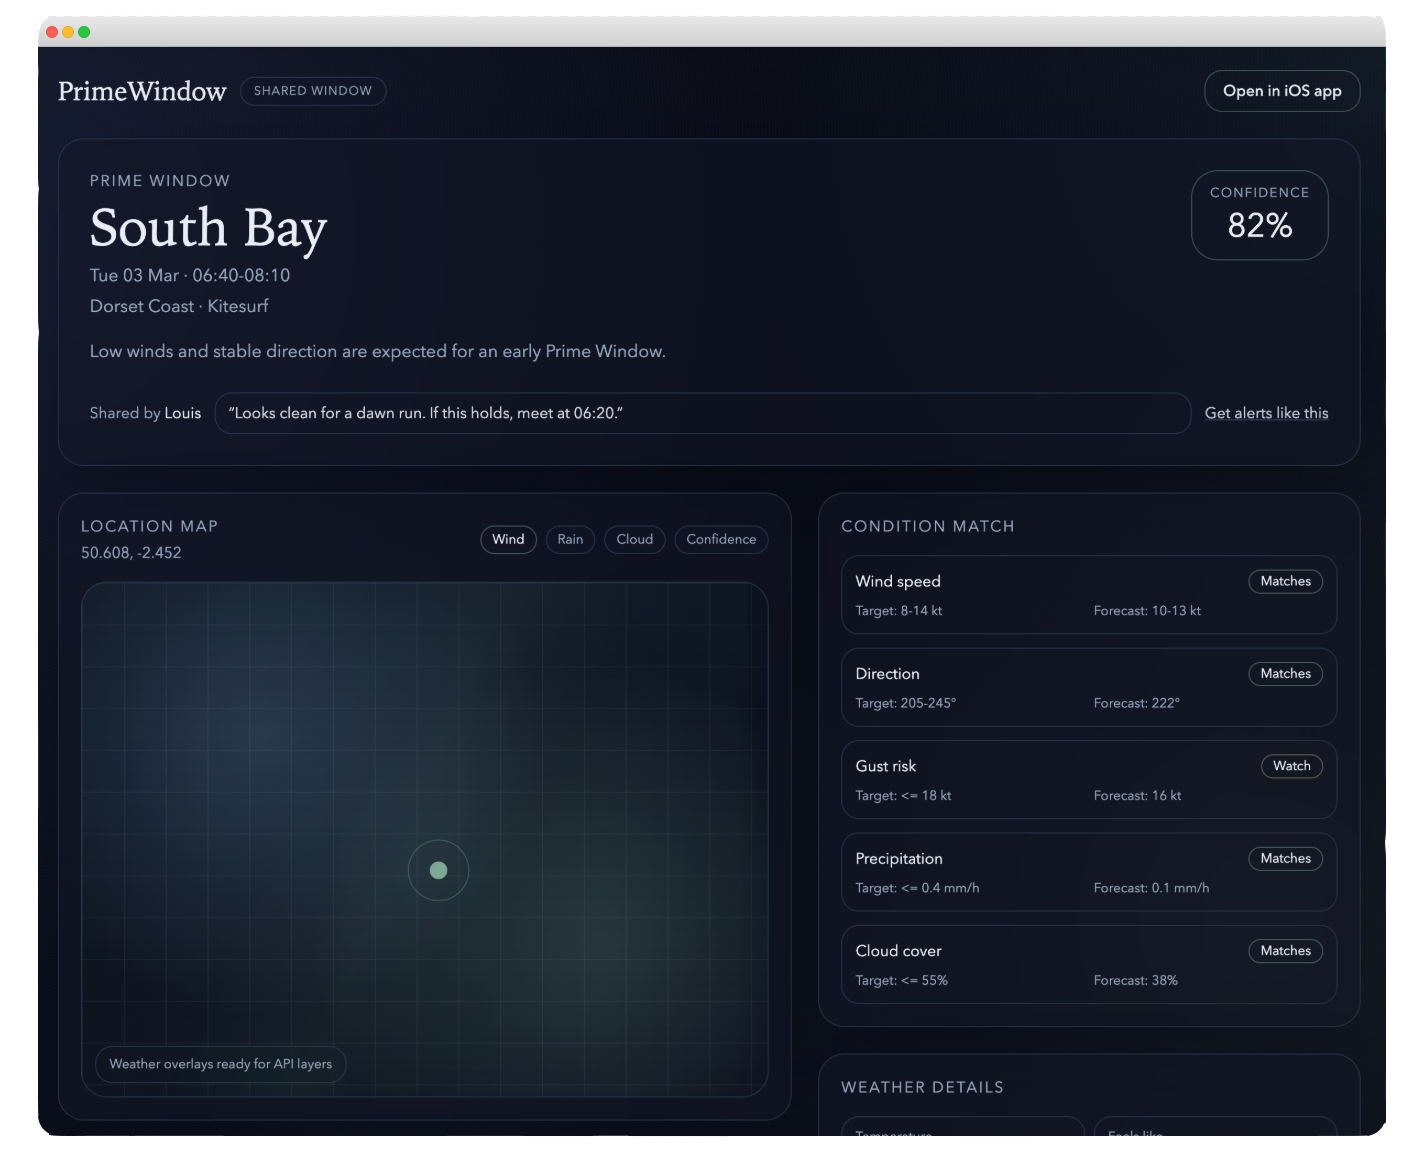Toggle the Confidence overlay on the map
The height and width of the screenshot is (1153, 1424).
(x=721, y=539)
